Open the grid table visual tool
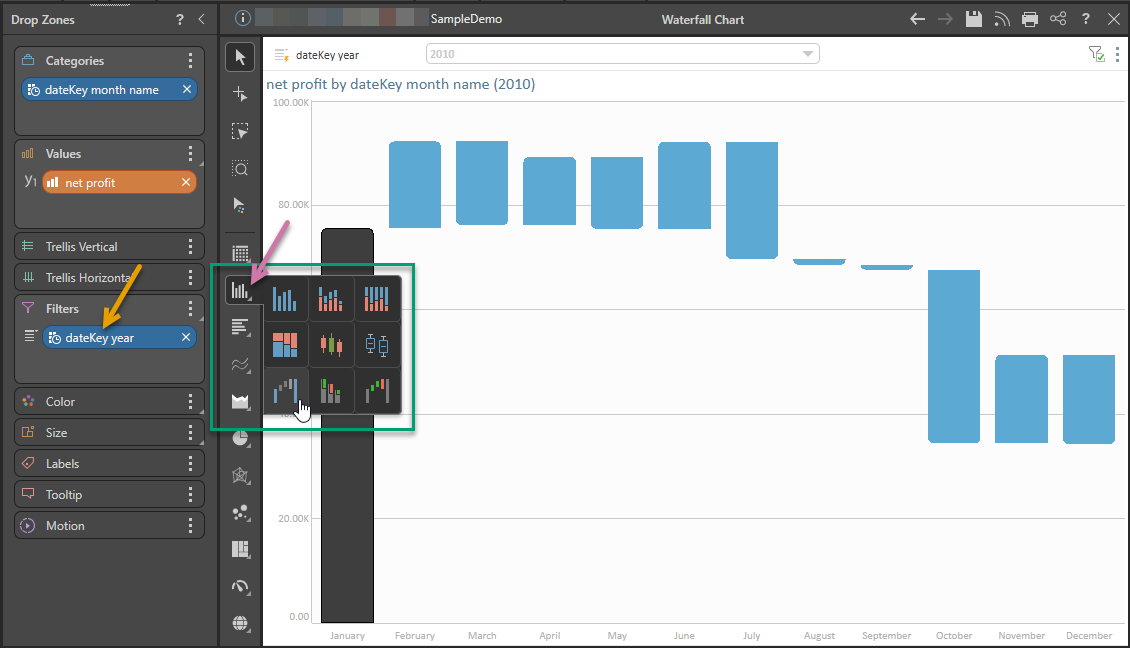The image size is (1130, 648). [240, 254]
